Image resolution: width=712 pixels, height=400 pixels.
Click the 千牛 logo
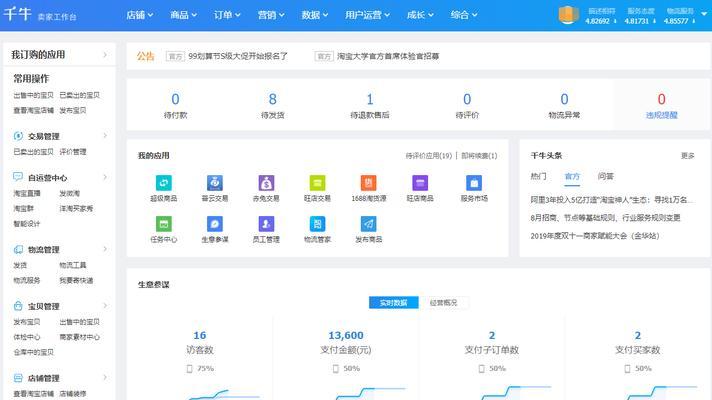pyautogui.click(x=17, y=15)
